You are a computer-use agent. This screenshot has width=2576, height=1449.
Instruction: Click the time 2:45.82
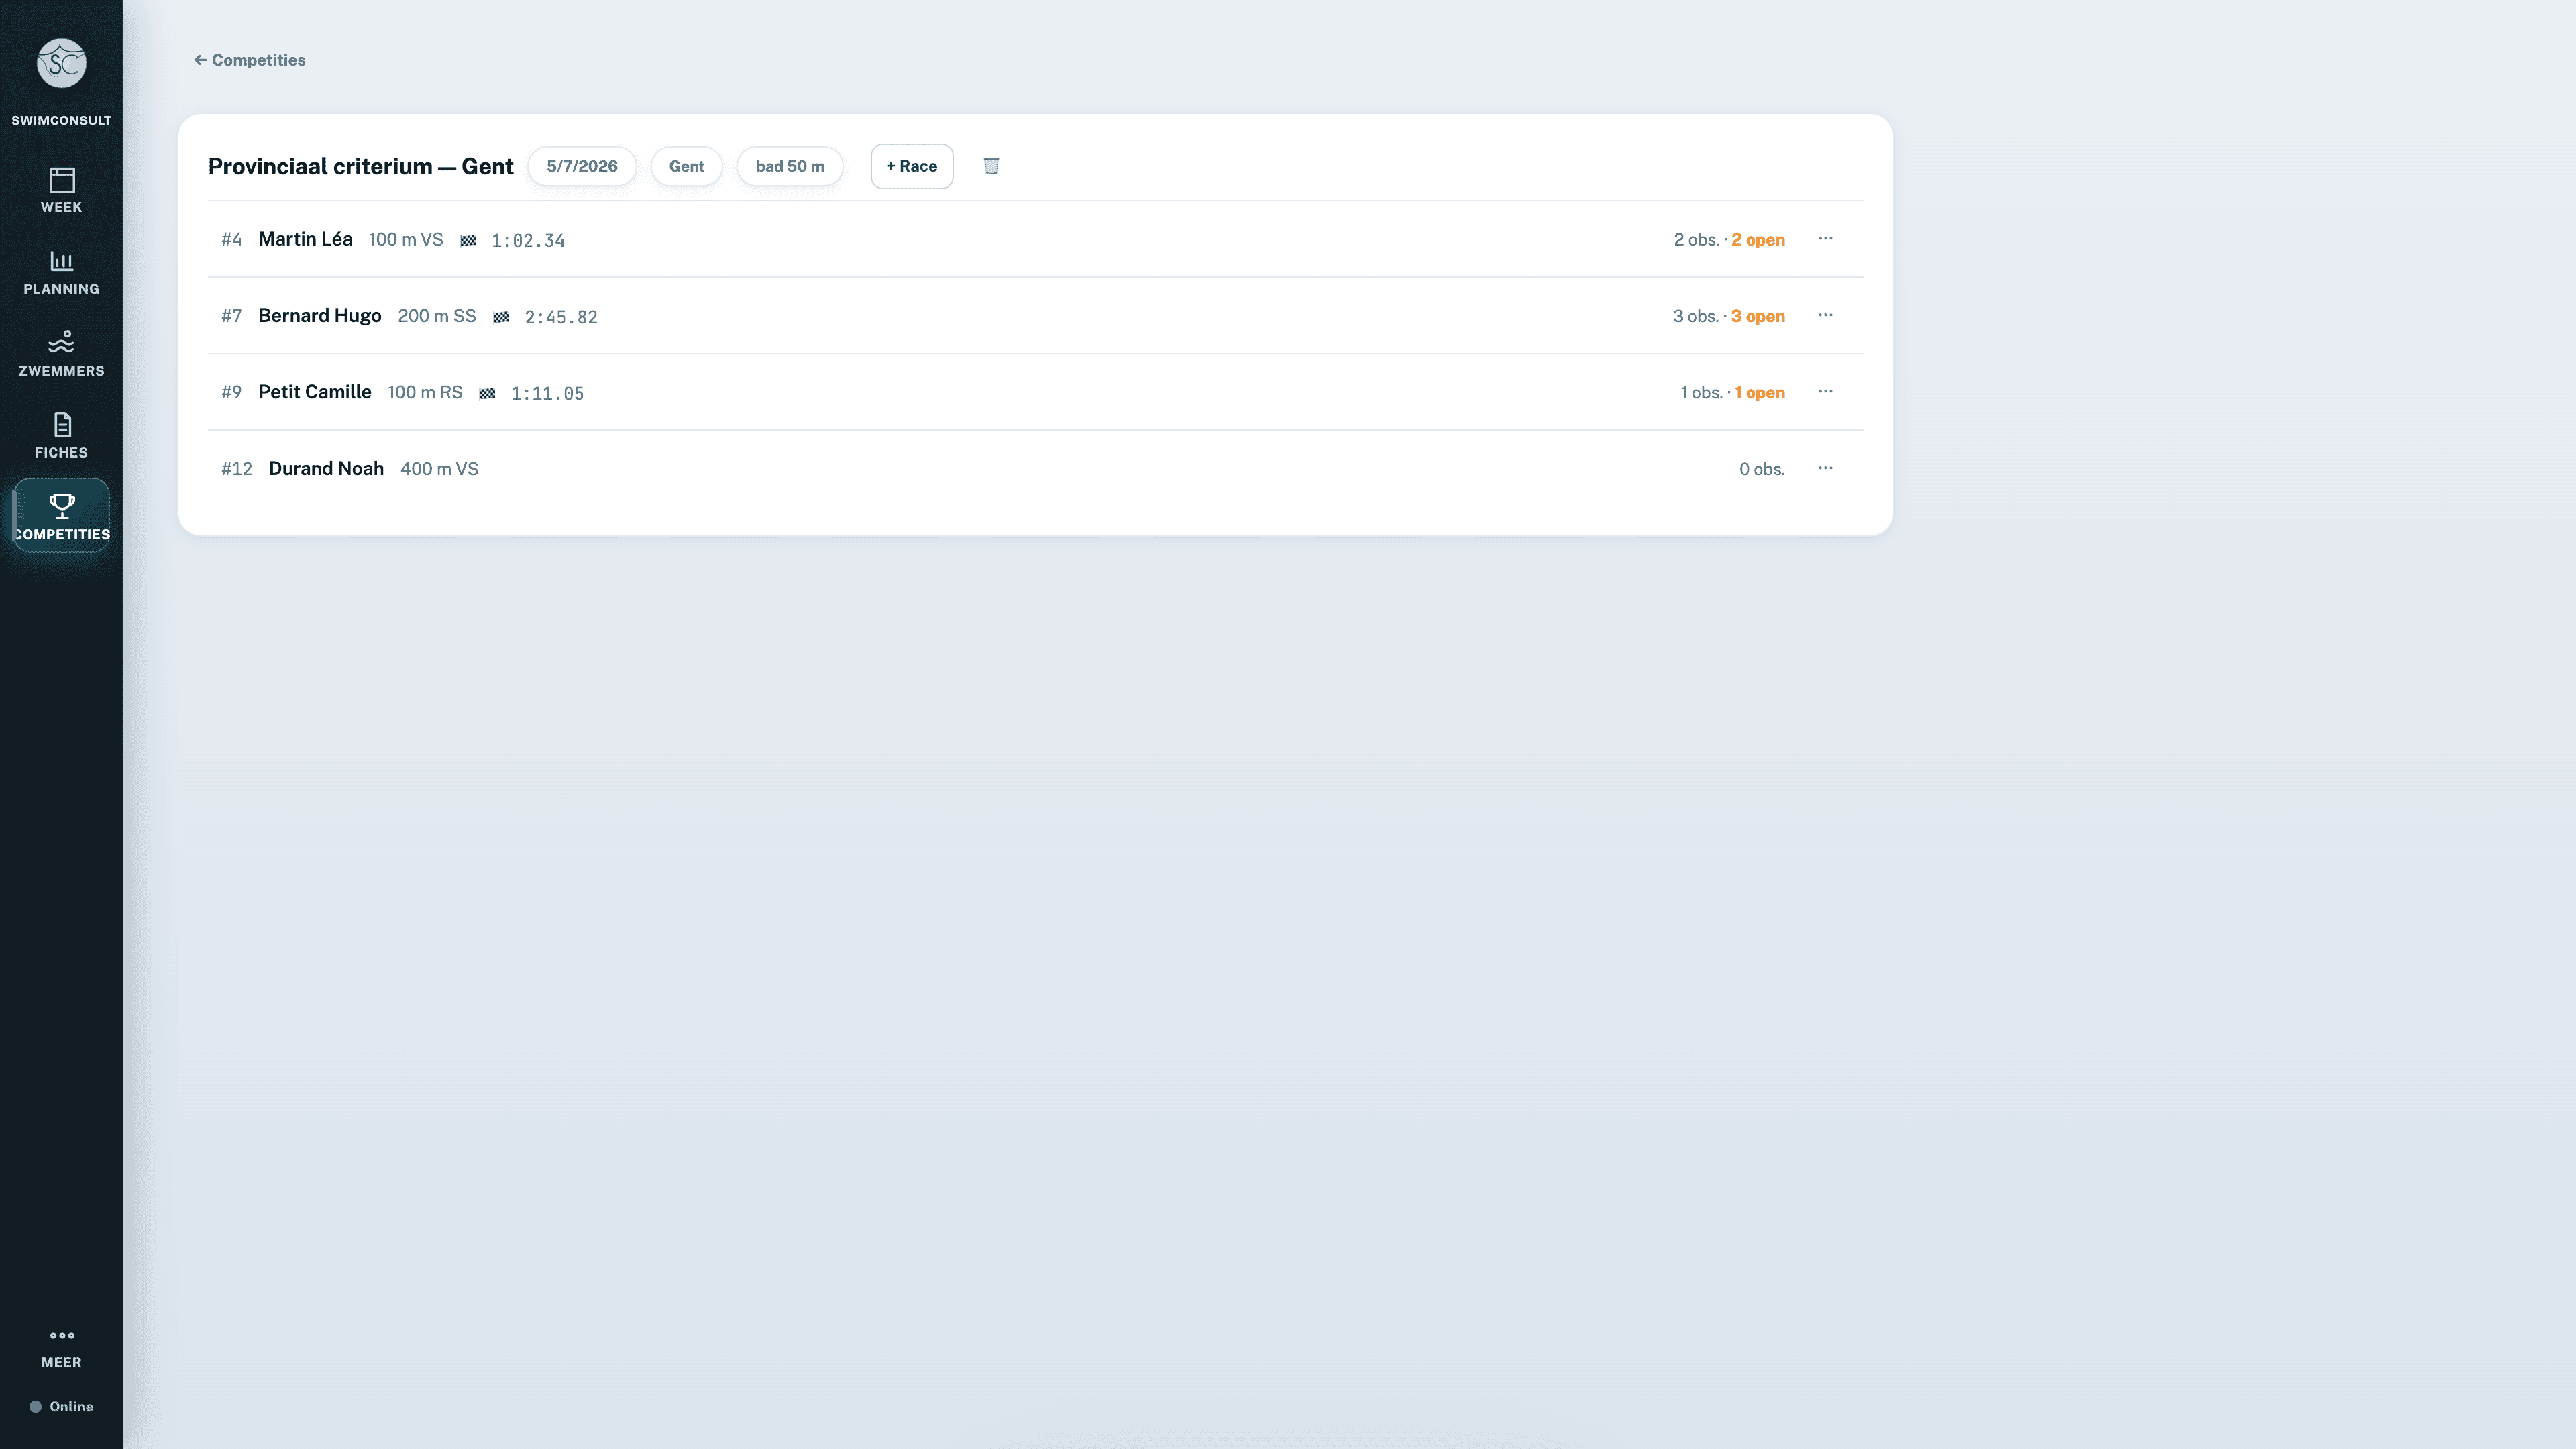point(561,317)
